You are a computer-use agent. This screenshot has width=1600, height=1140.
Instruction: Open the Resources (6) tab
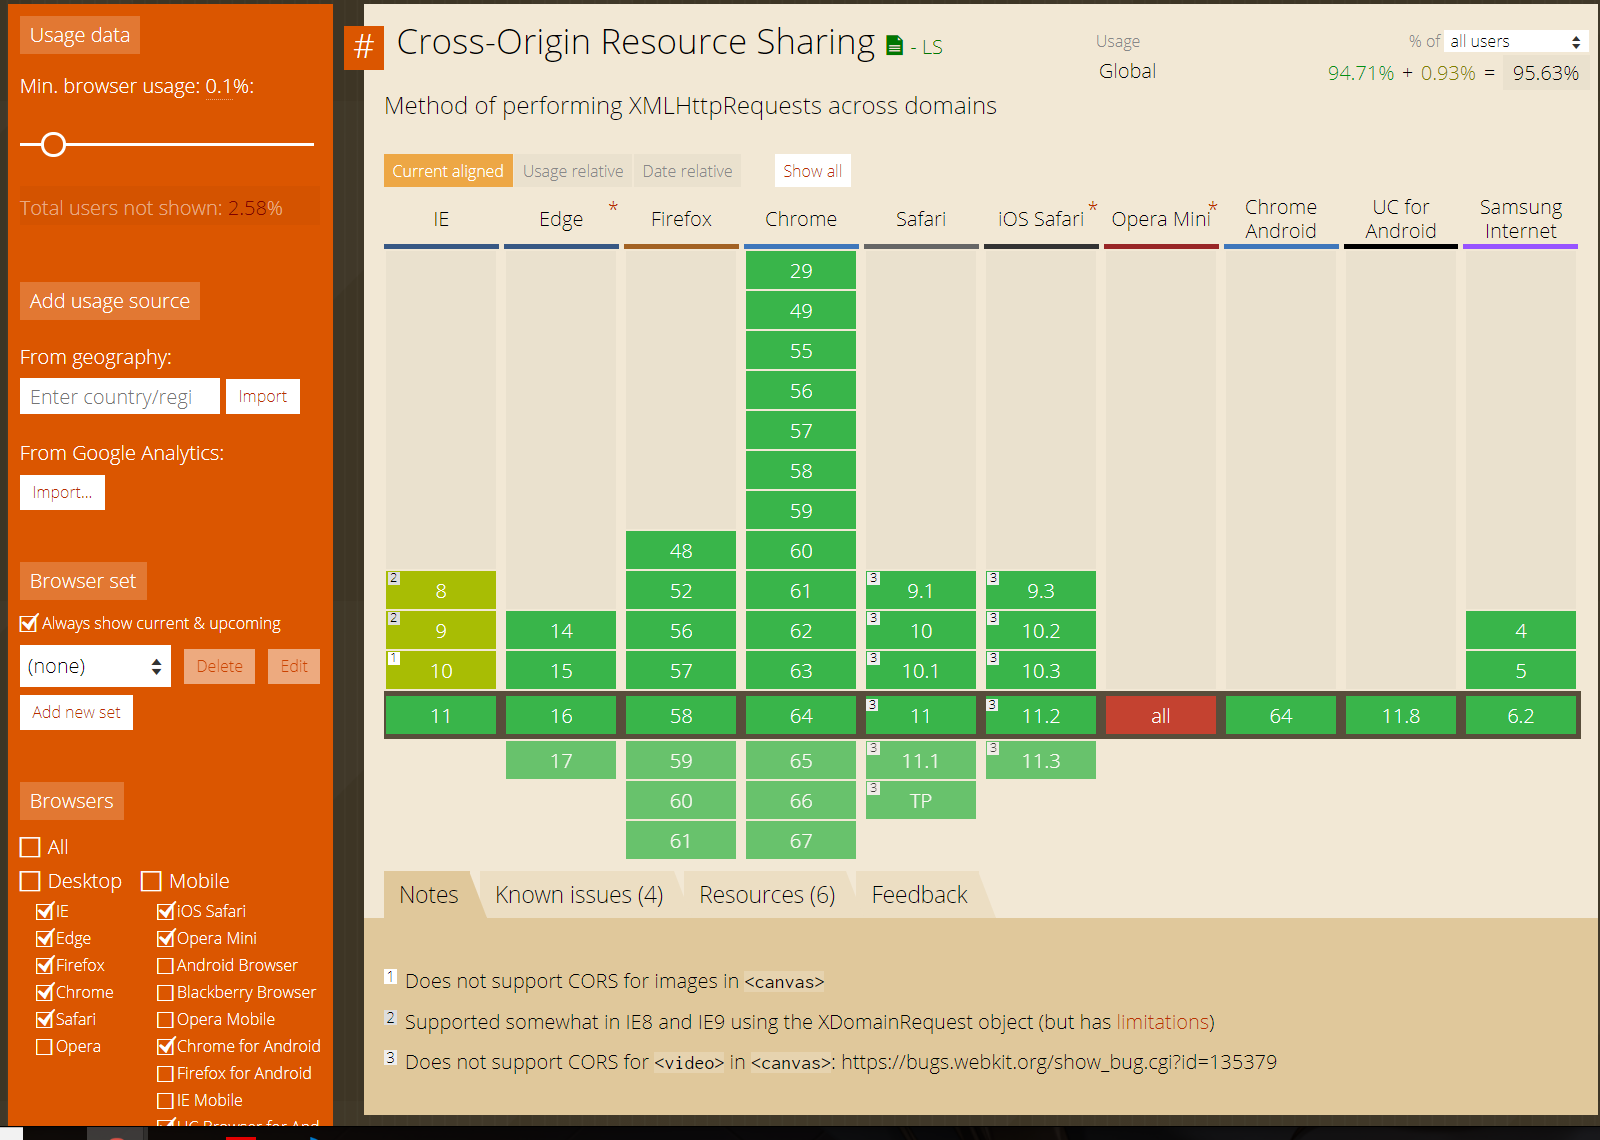click(767, 895)
